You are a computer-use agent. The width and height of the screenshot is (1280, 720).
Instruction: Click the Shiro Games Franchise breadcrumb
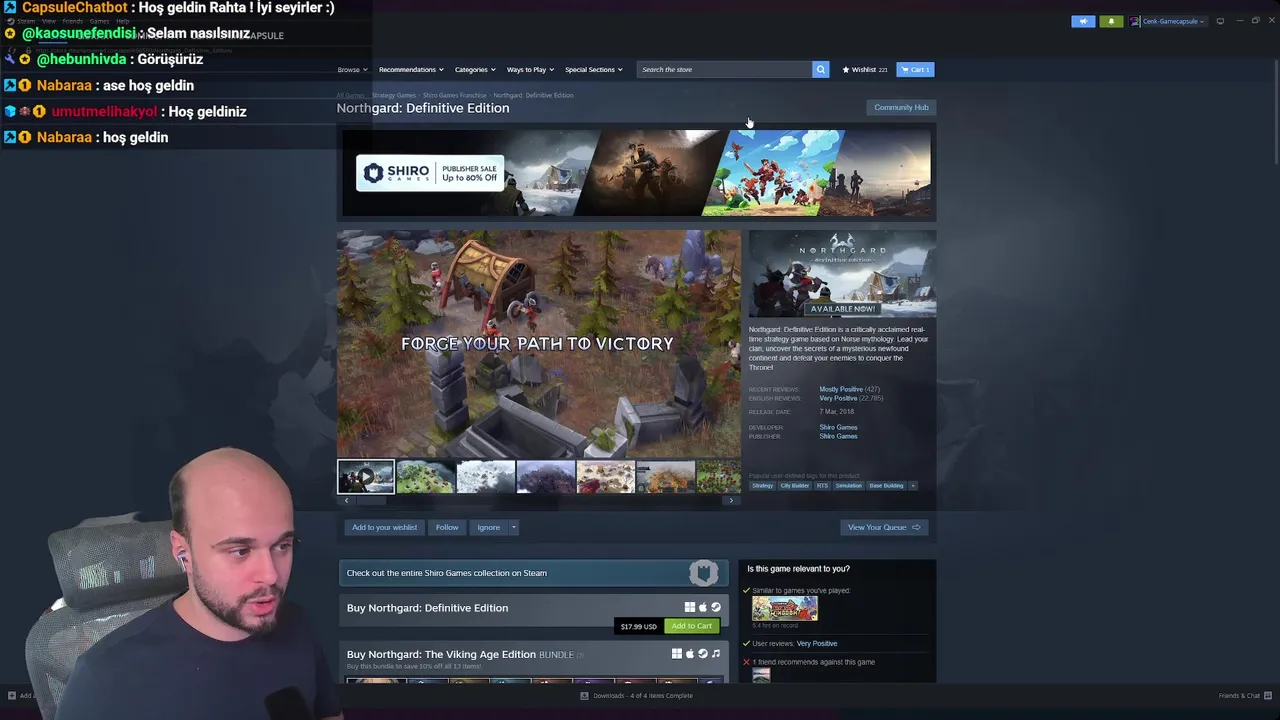click(x=454, y=95)
